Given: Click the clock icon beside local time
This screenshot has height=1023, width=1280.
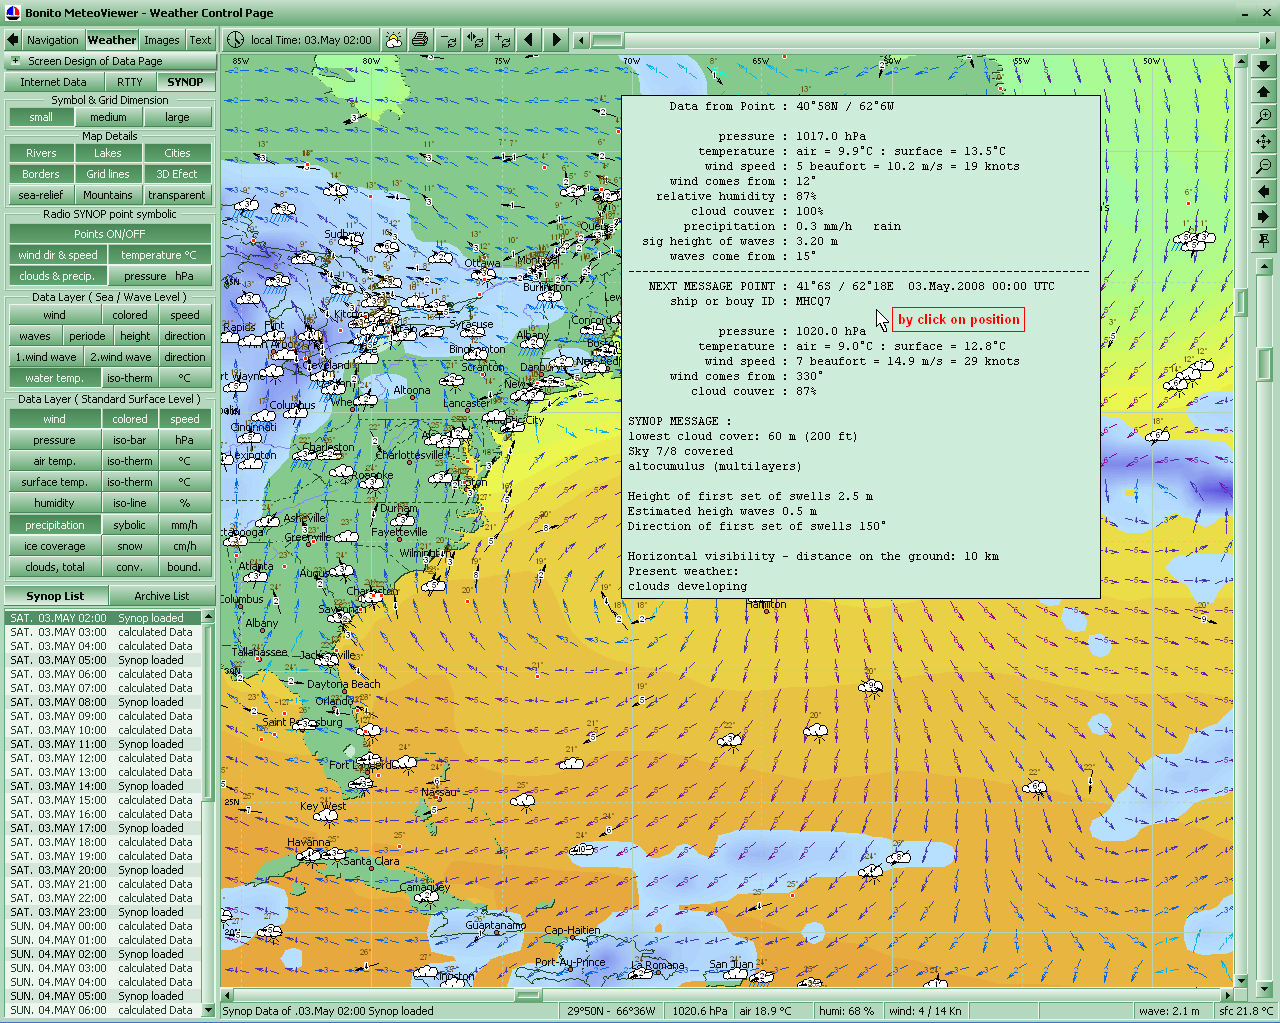Looking at the screenshot, I should point(235,40).
